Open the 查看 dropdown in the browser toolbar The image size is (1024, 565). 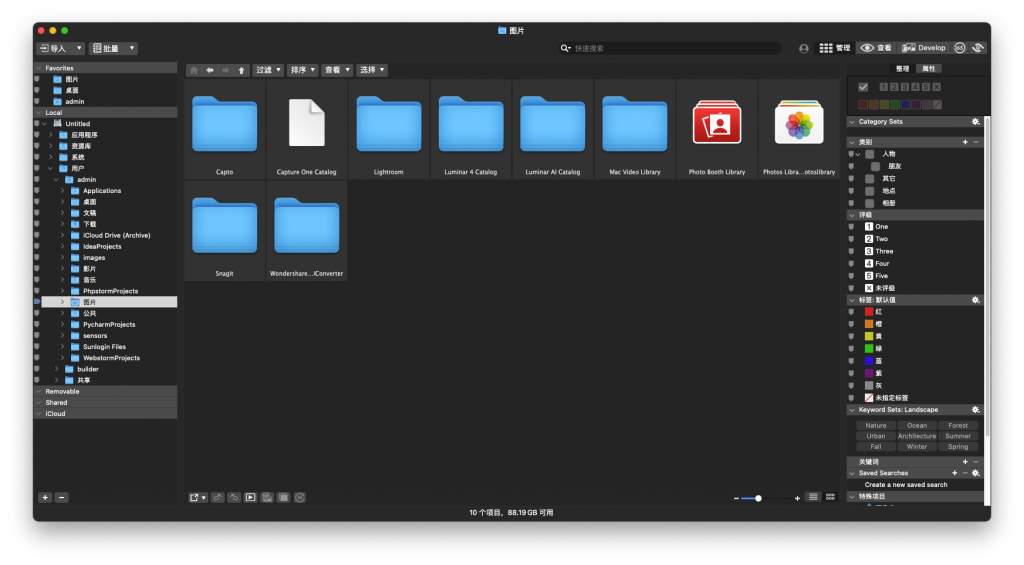coord(337,70)
